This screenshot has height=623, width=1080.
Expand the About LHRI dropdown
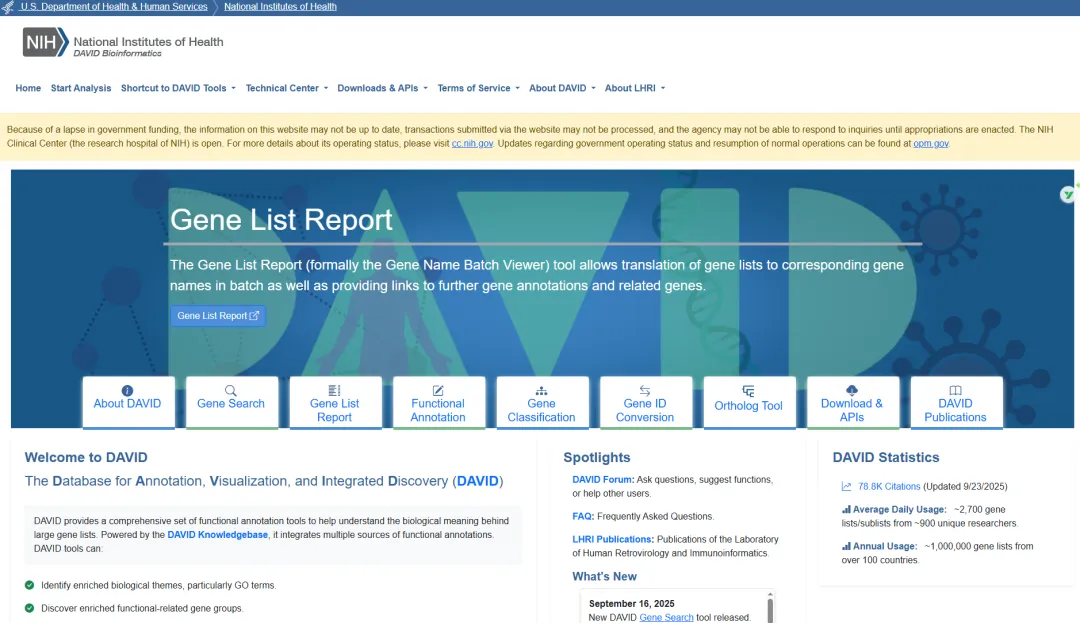pyautogui.click(x=634, y=88)
